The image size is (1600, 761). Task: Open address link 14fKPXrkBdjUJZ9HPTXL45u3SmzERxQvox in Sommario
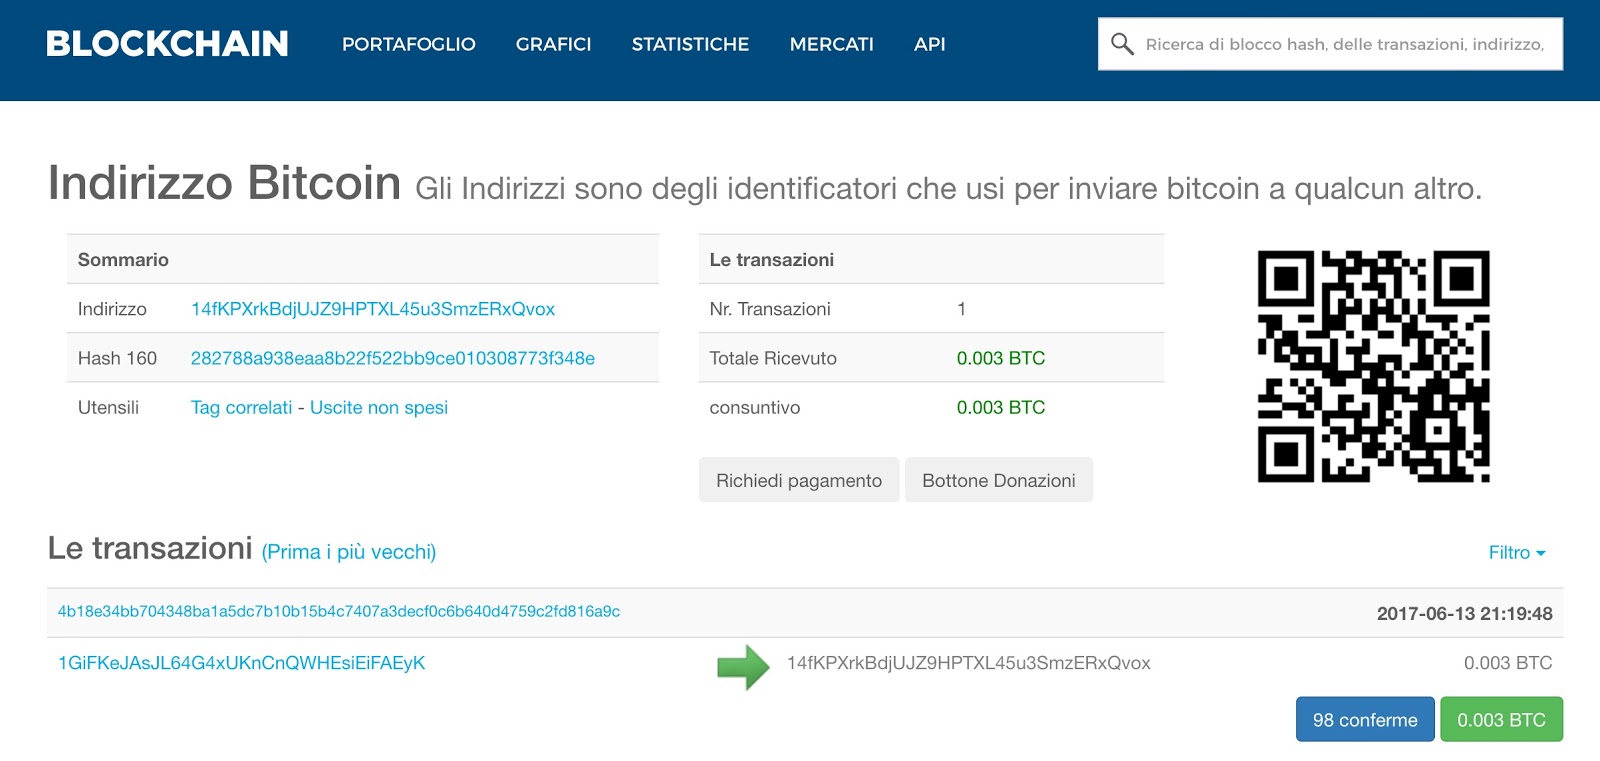(373, 309)
